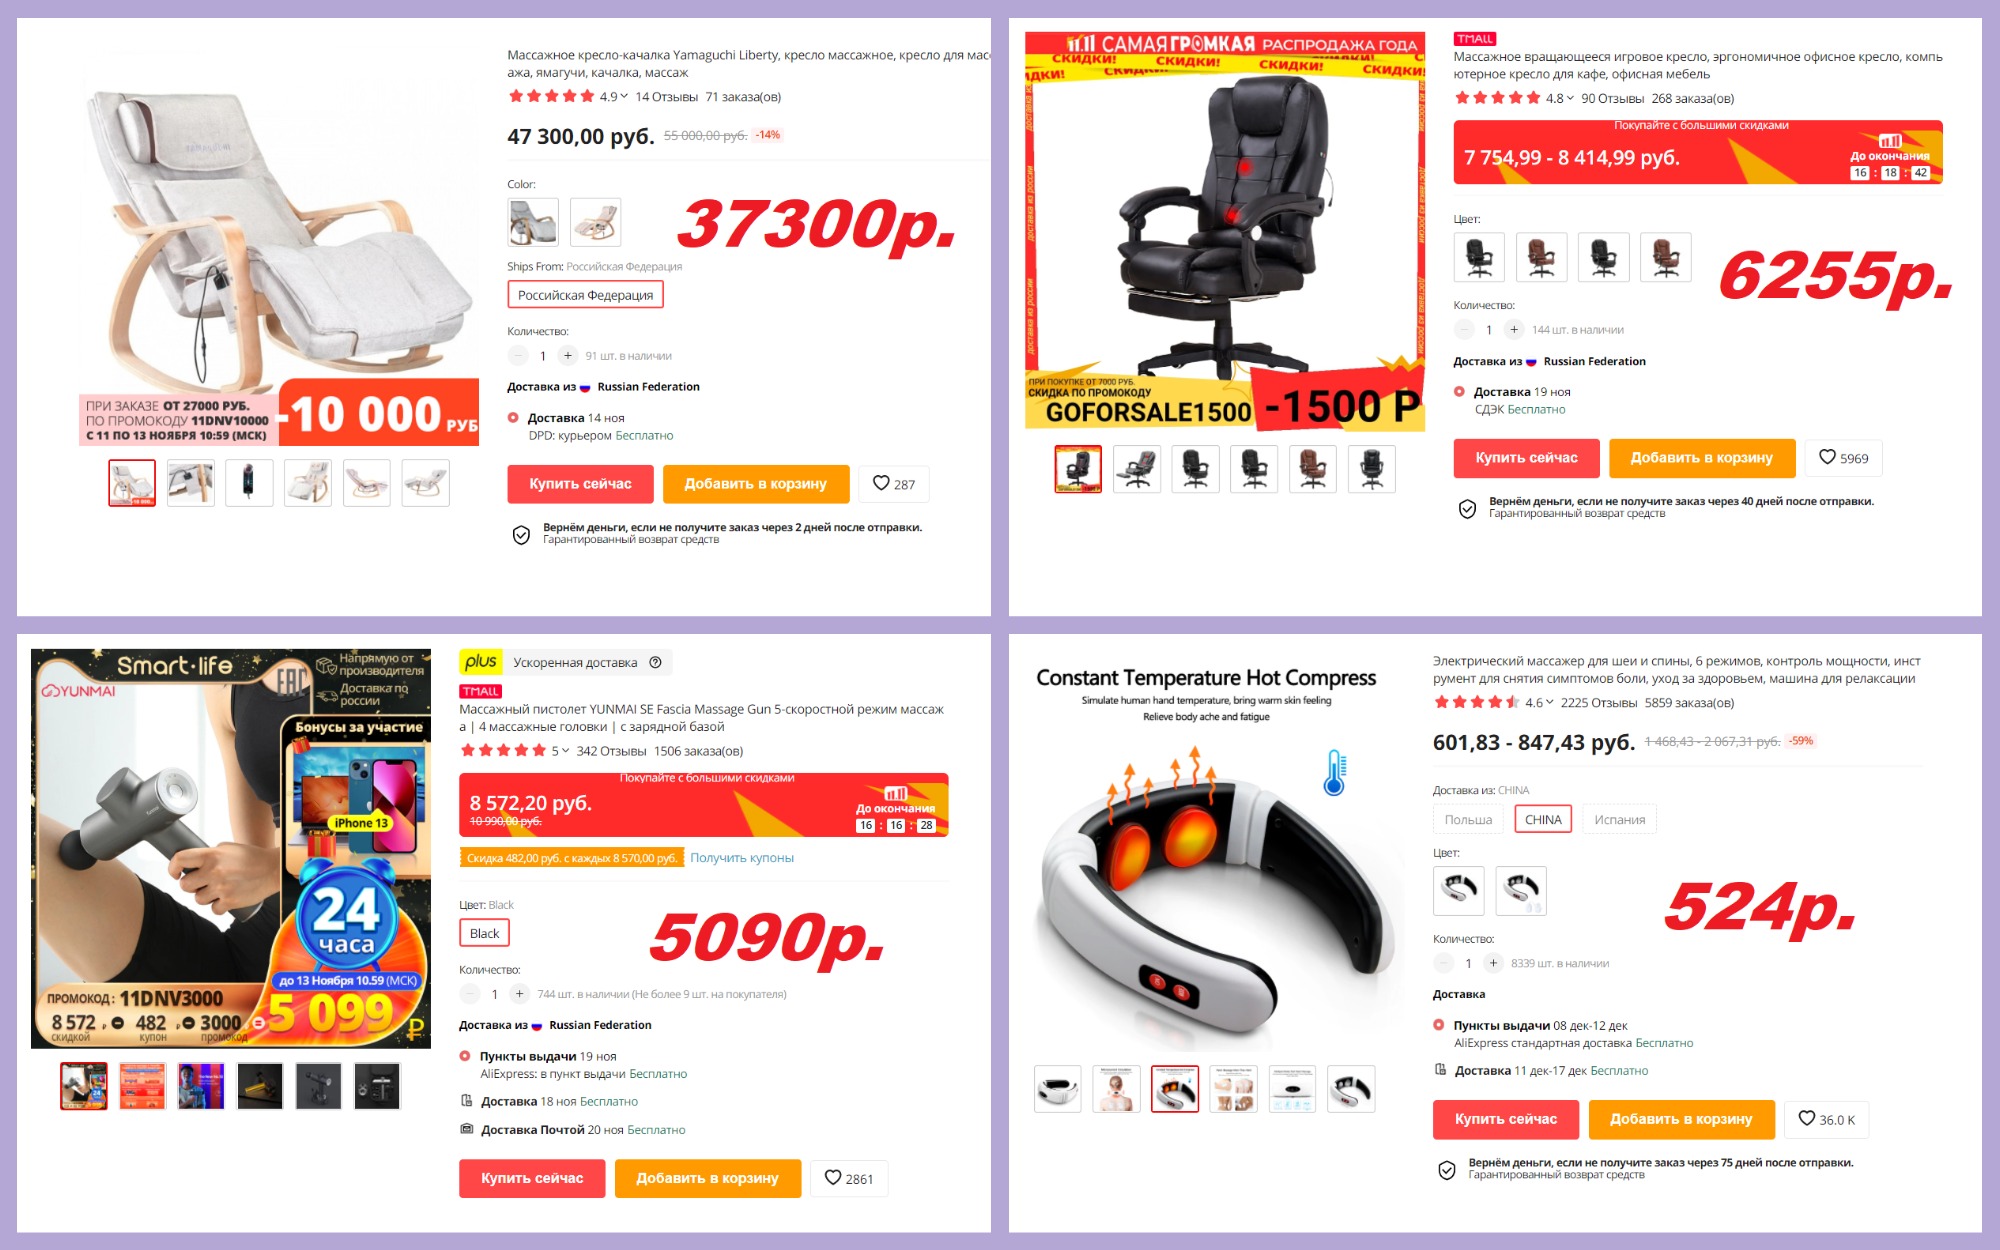Click the heart wishlist icon showing 287
The width and height of the screenshot is (2000, 1250).
tap(881, 483)
